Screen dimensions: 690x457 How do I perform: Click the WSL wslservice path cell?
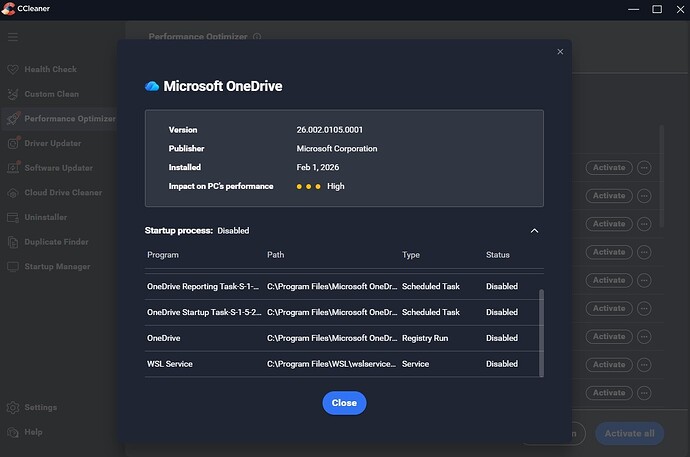[331, 364]
